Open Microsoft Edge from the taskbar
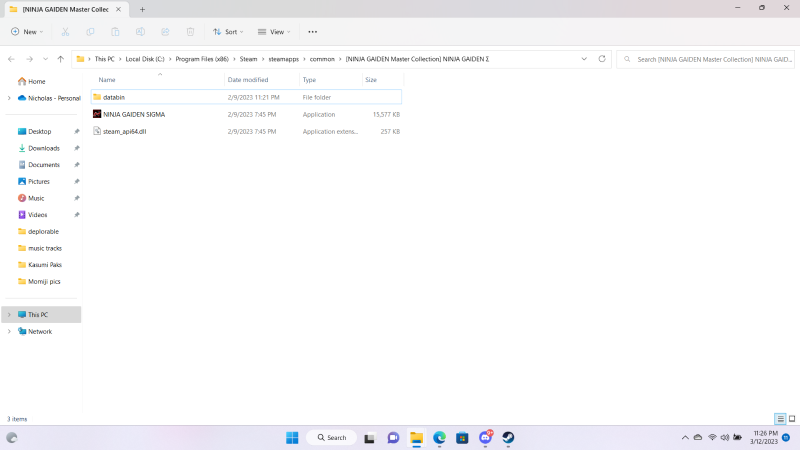The image size is (800, 450). 439,438
